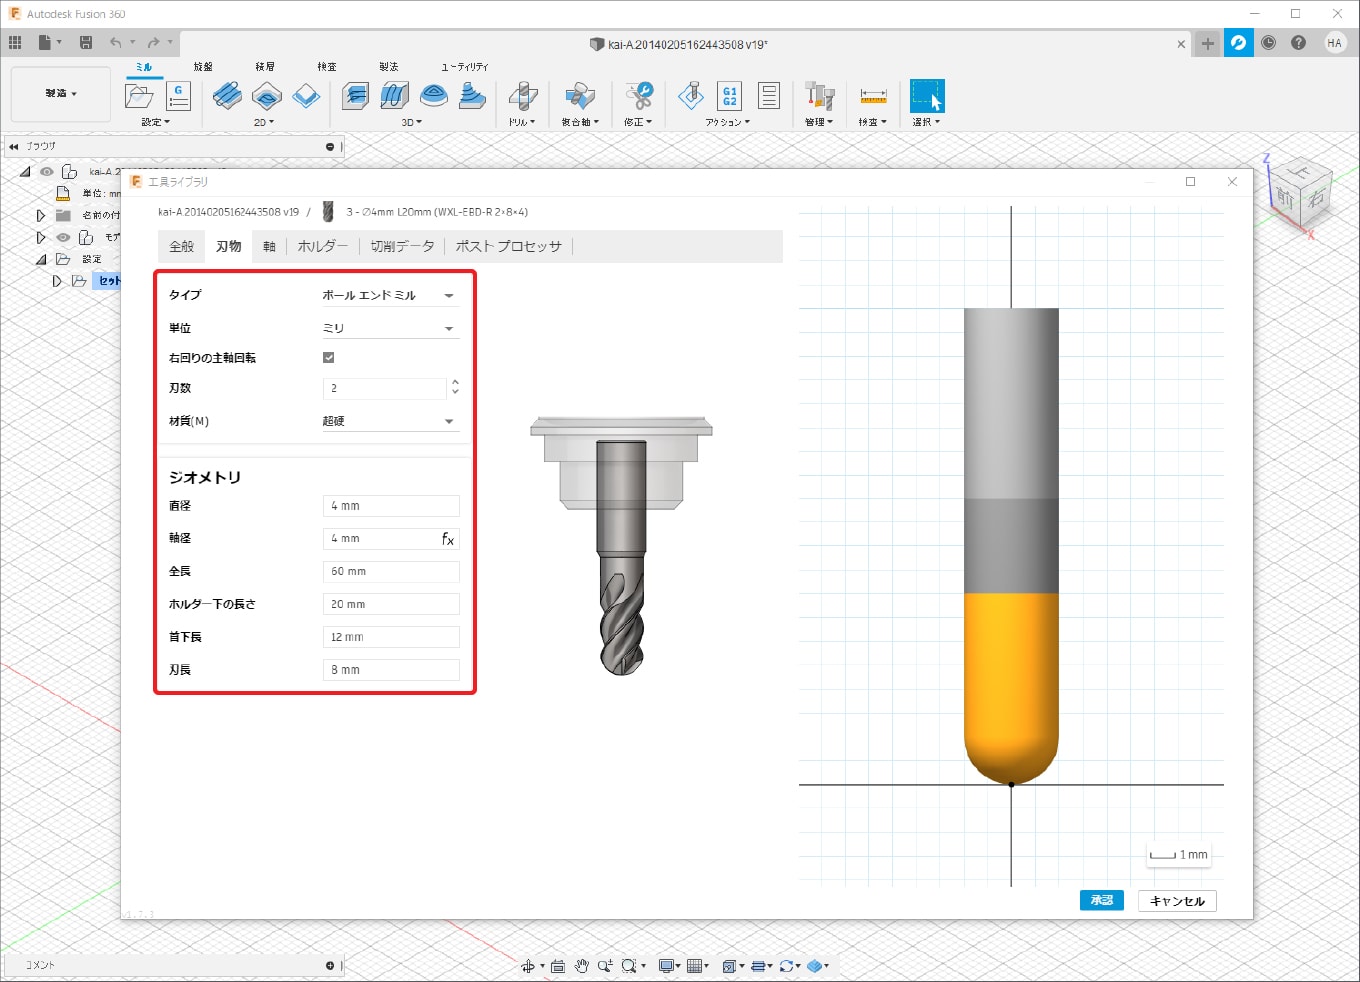Open the 製造 workspace dropdown
The height and width of the screenshot is (982, 1360).
[x=60, y=94]
